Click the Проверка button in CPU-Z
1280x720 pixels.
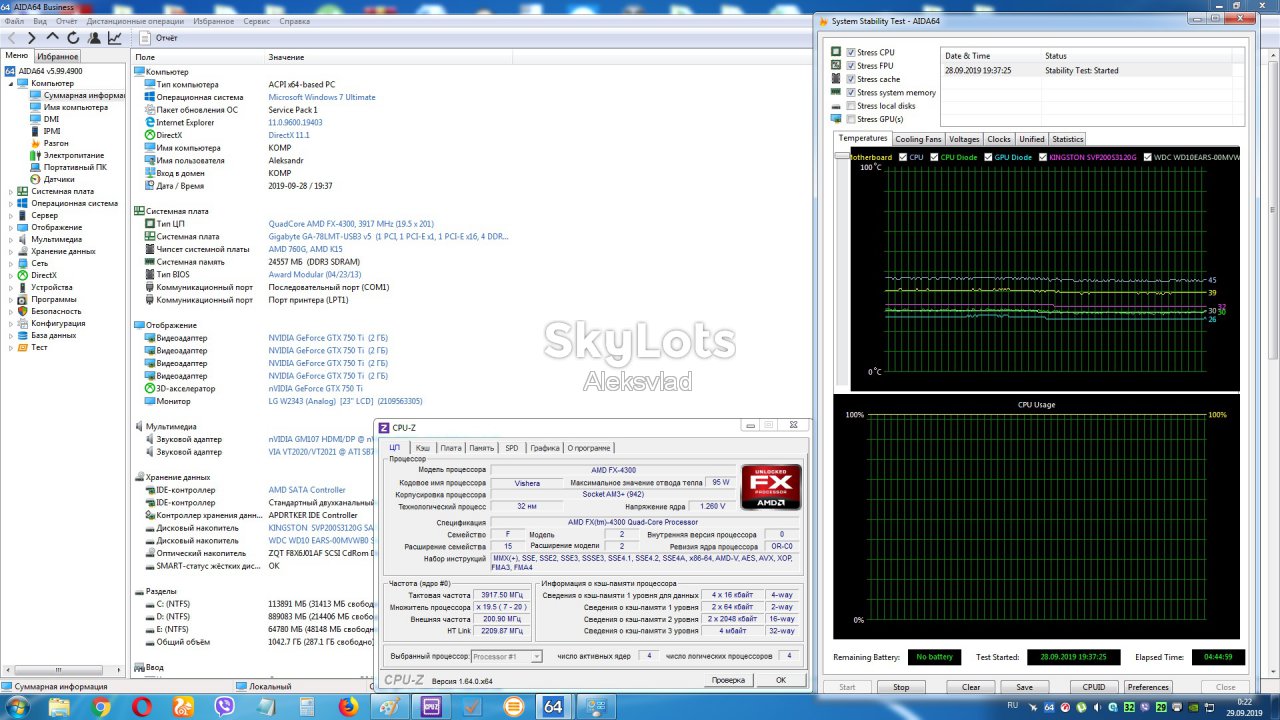click(x=728, y=680)
